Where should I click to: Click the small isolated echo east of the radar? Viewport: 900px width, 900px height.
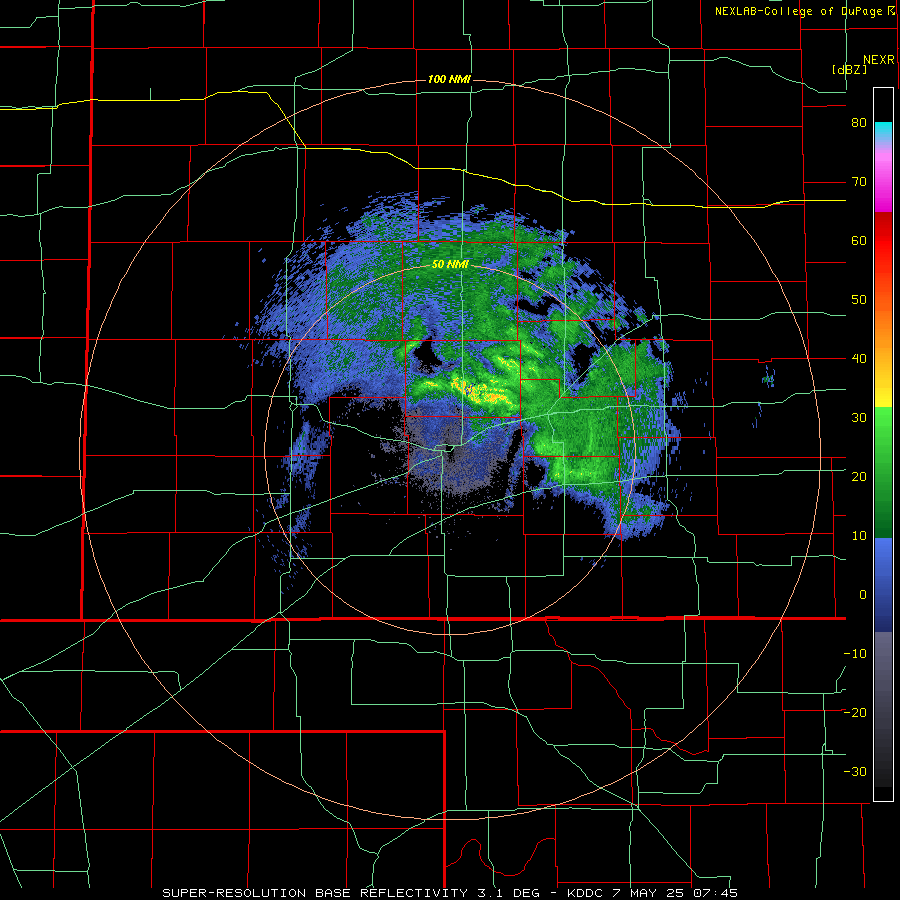[769, 378]
